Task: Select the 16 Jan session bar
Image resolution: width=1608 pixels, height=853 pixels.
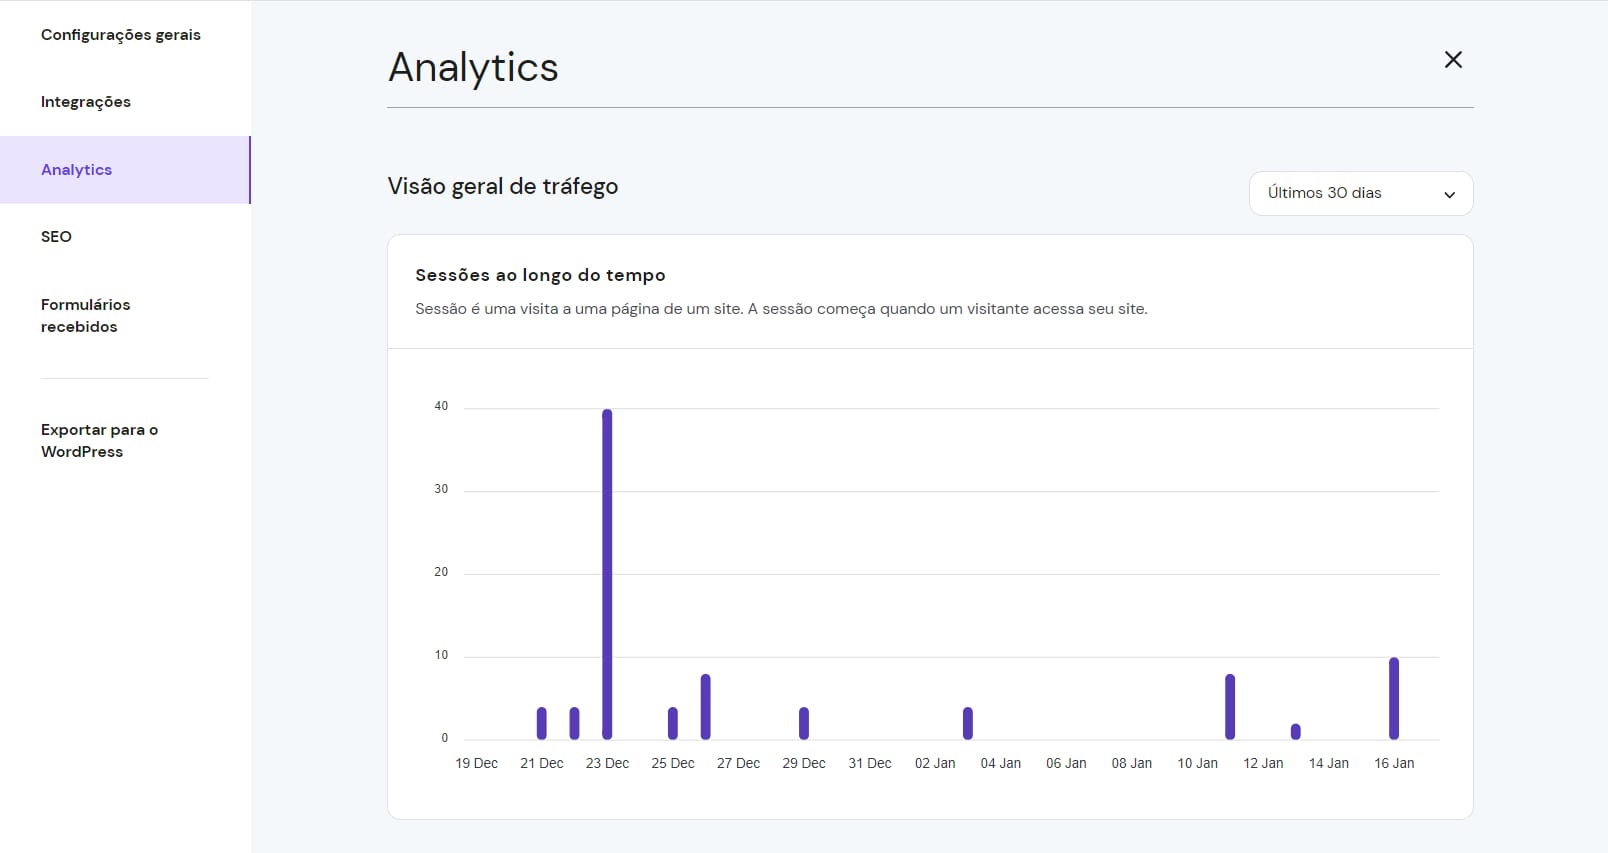Action: (x=1394, y=698)
